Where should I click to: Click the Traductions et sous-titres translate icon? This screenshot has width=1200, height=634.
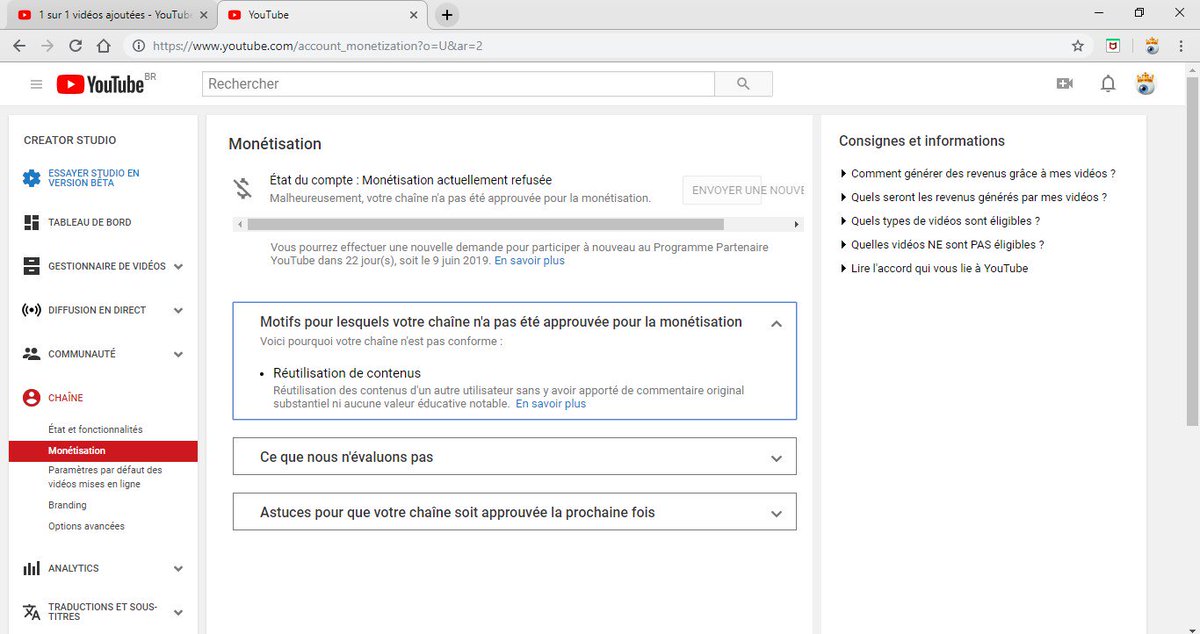click(32, 612)
